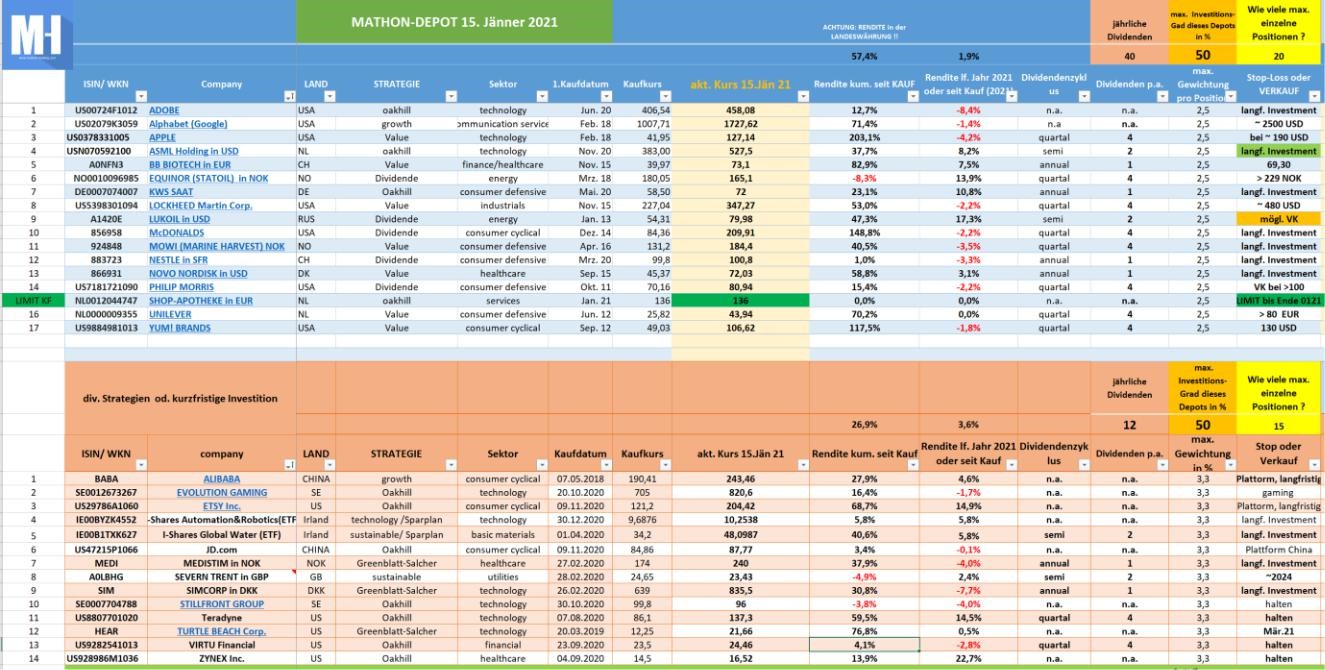Select the current price cell 1727,62
Image resolution: width=1325 pixels, height=670 pixels.
click(741, 124)
